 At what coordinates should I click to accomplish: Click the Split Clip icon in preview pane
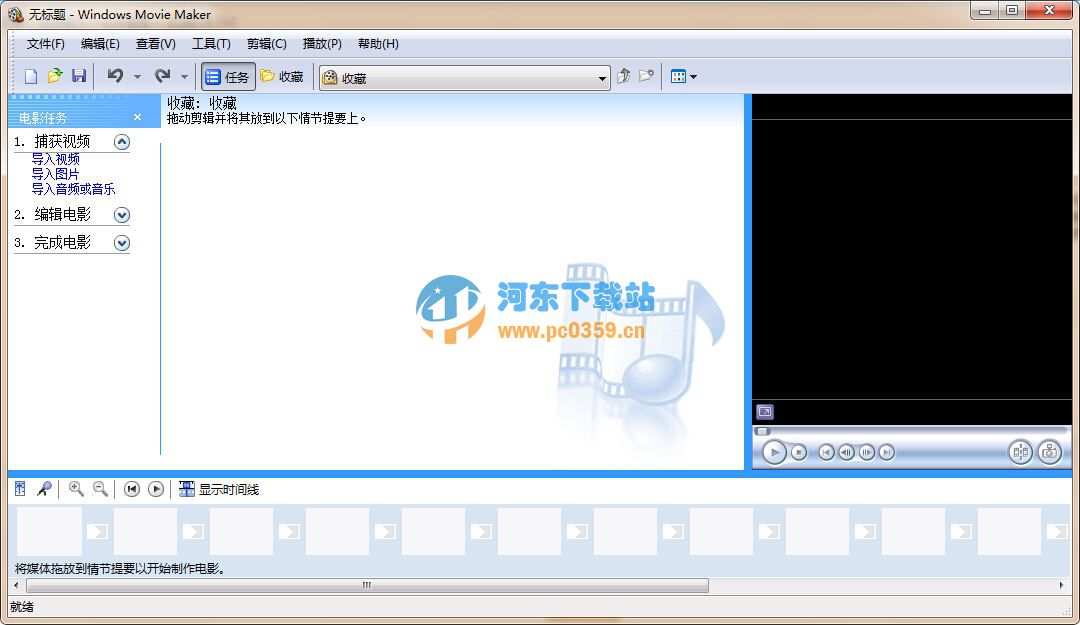point(1019,452)
